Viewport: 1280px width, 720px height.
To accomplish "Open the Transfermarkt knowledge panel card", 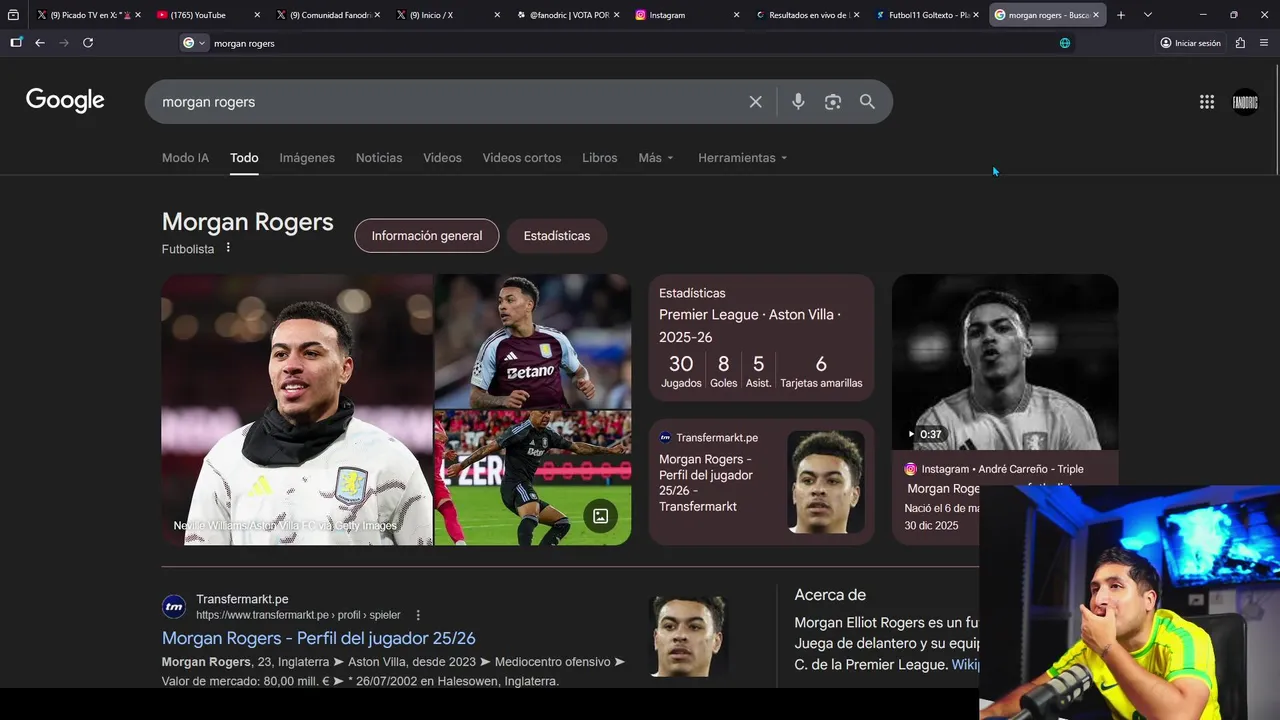I will coord(762,482).
